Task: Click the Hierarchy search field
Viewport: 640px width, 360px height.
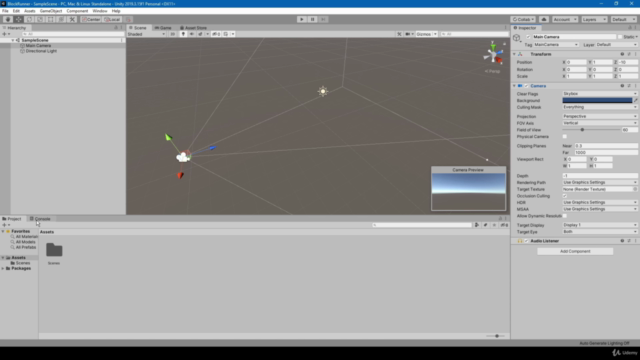Action: [73, 34]
